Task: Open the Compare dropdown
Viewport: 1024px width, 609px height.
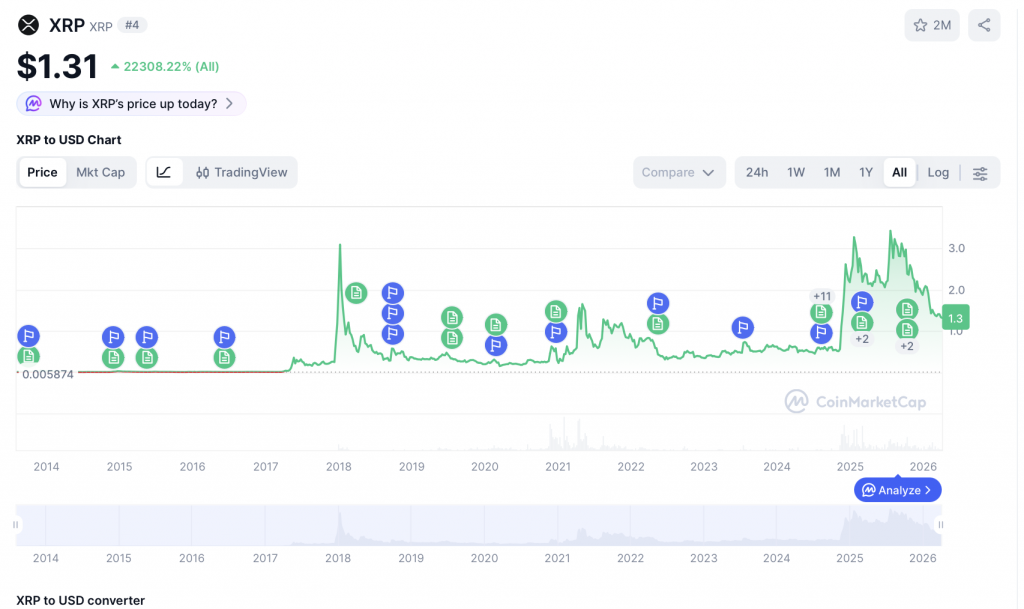Action: [679, 172]
